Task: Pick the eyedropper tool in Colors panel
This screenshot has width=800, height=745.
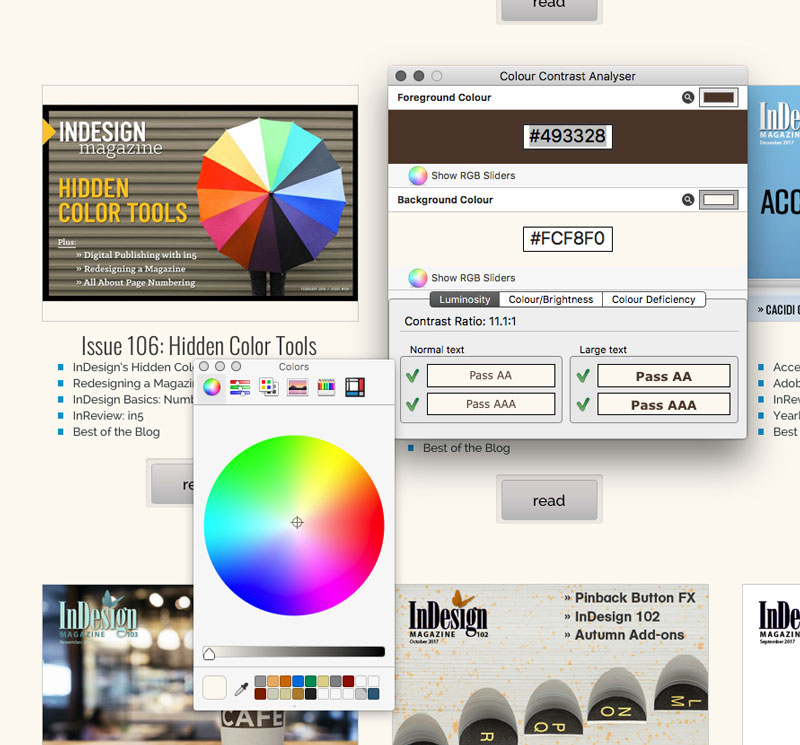Action: (x=241, y=688)
